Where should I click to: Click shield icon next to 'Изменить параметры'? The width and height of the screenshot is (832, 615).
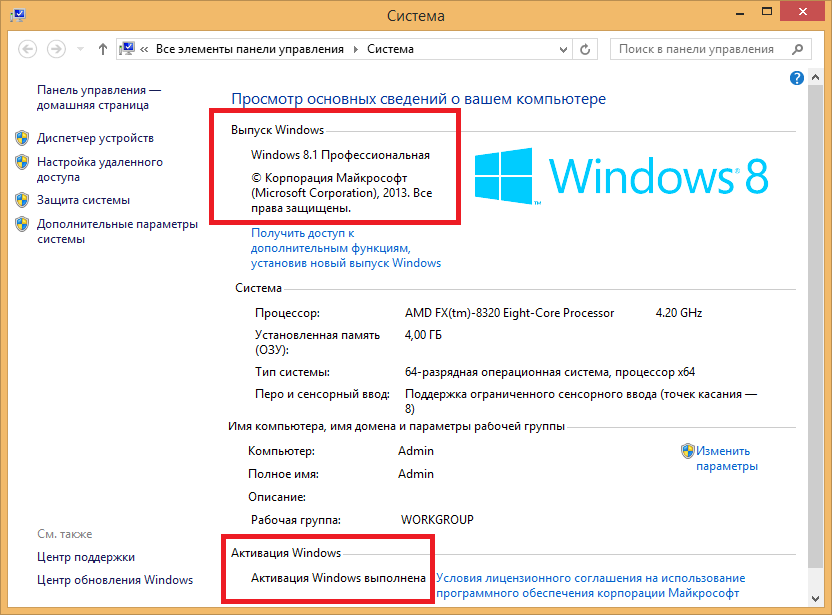pyautogui.click(x=688, y=451)
